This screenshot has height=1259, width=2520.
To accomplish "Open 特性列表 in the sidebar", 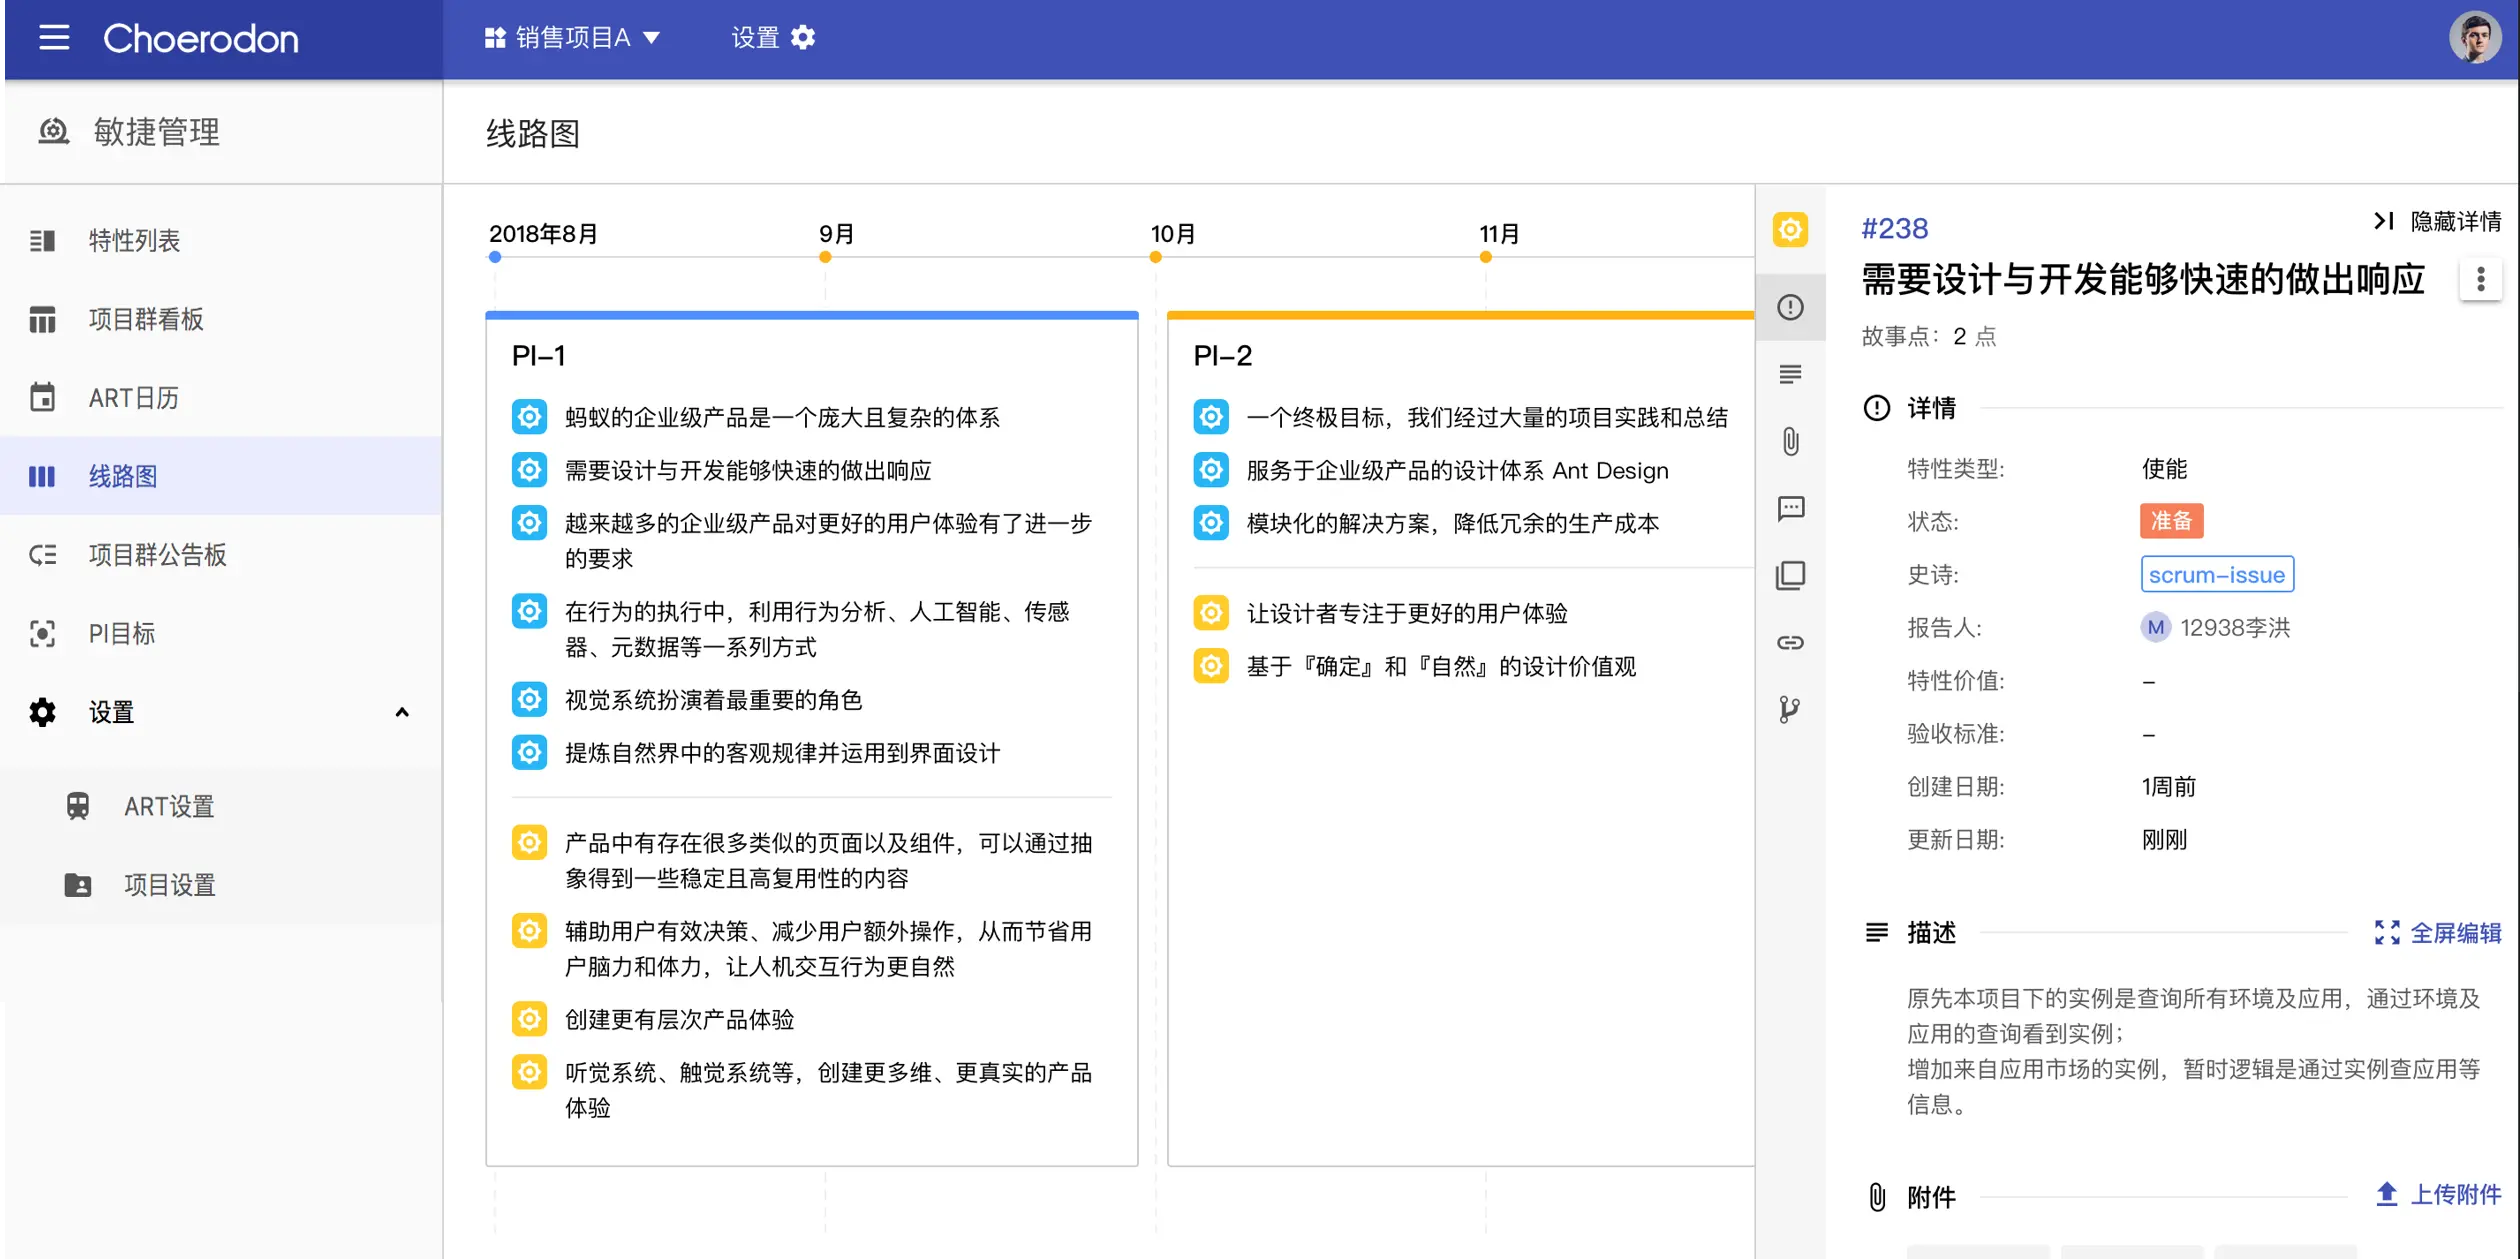I will click(134, 240).
